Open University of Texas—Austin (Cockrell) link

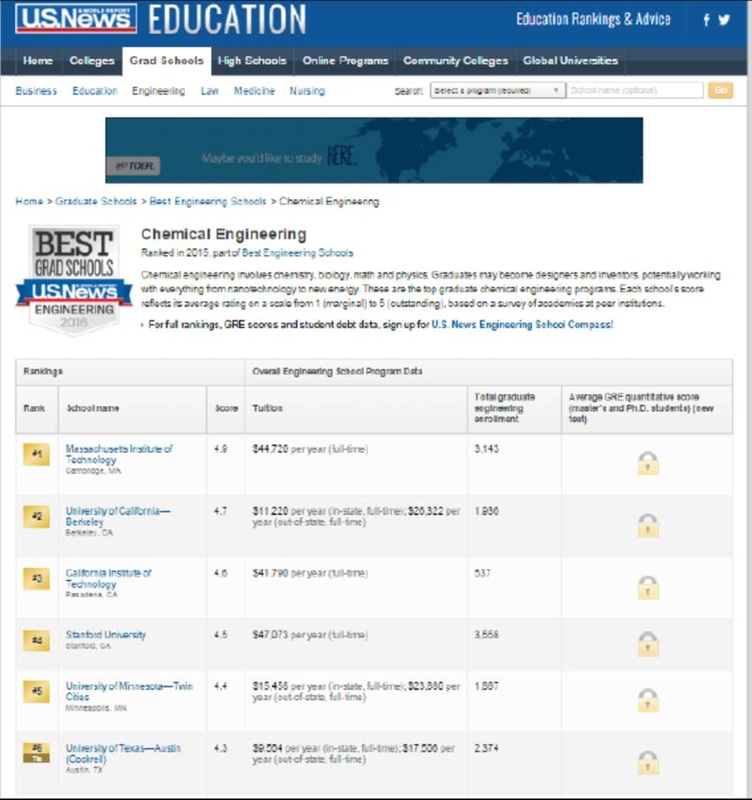pos(123,754)
